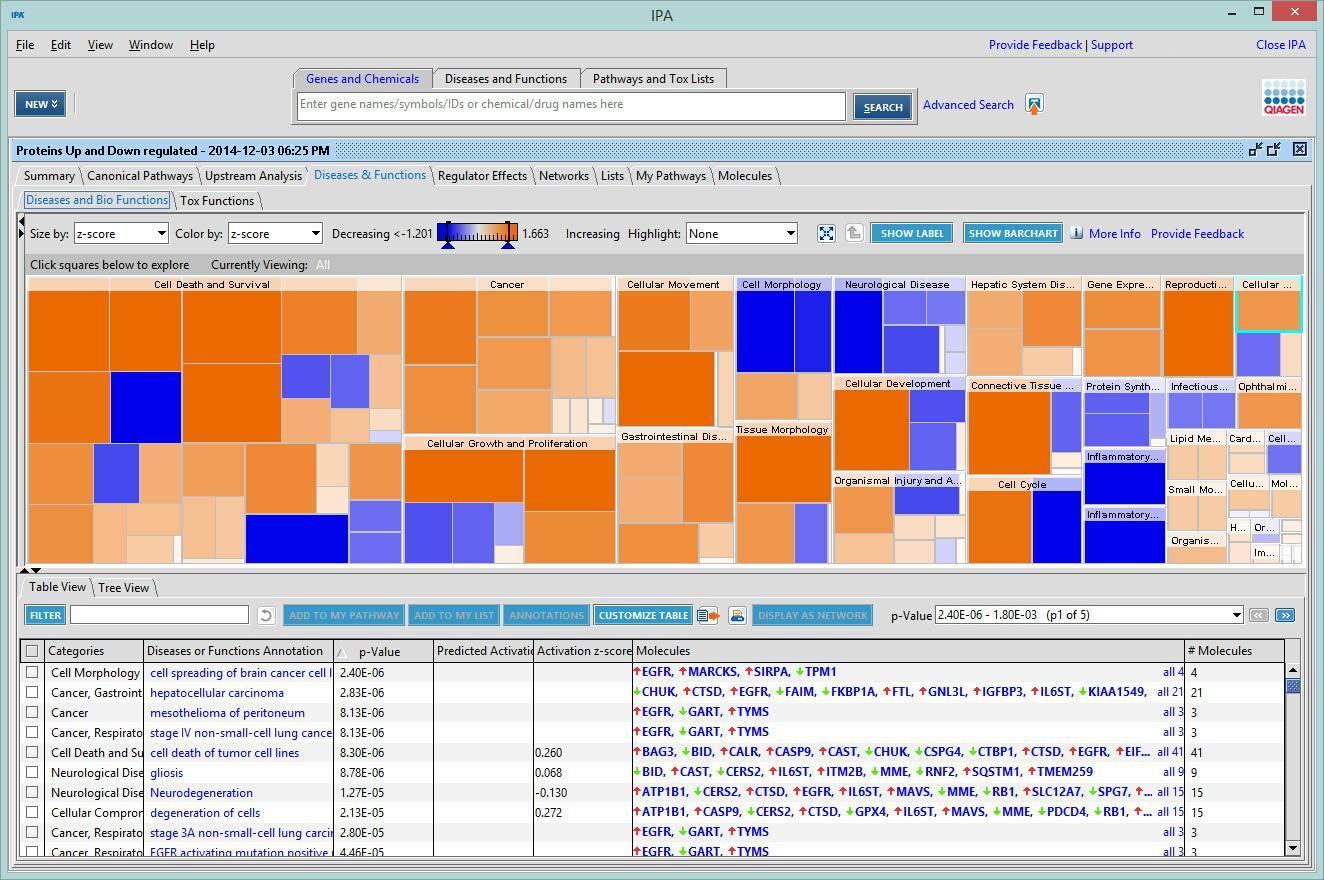Open the p-Value range dropdown
This screenshot has height=880, width=1324.
point(1089,615)
